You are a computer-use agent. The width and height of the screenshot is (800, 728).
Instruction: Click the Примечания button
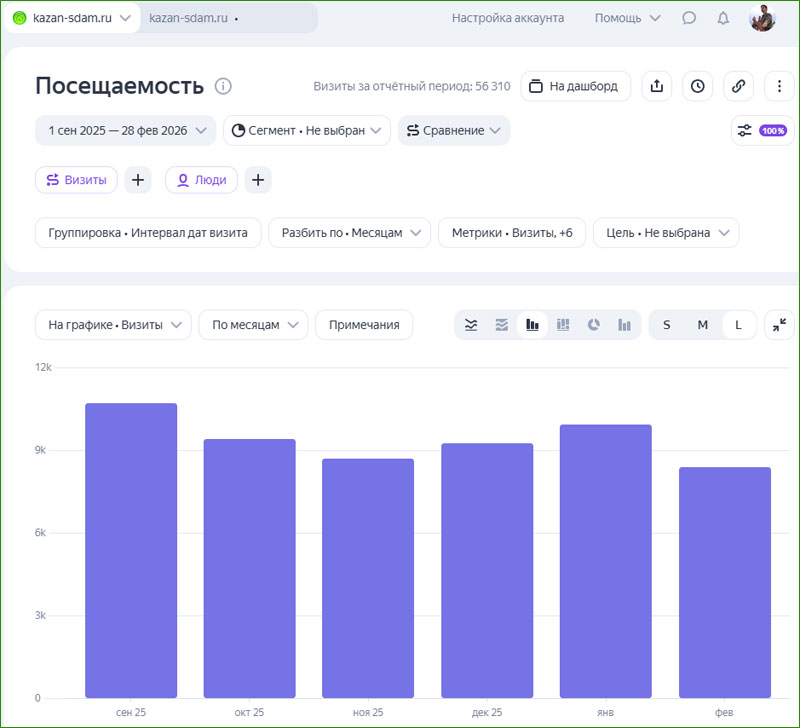pos(364,325)
